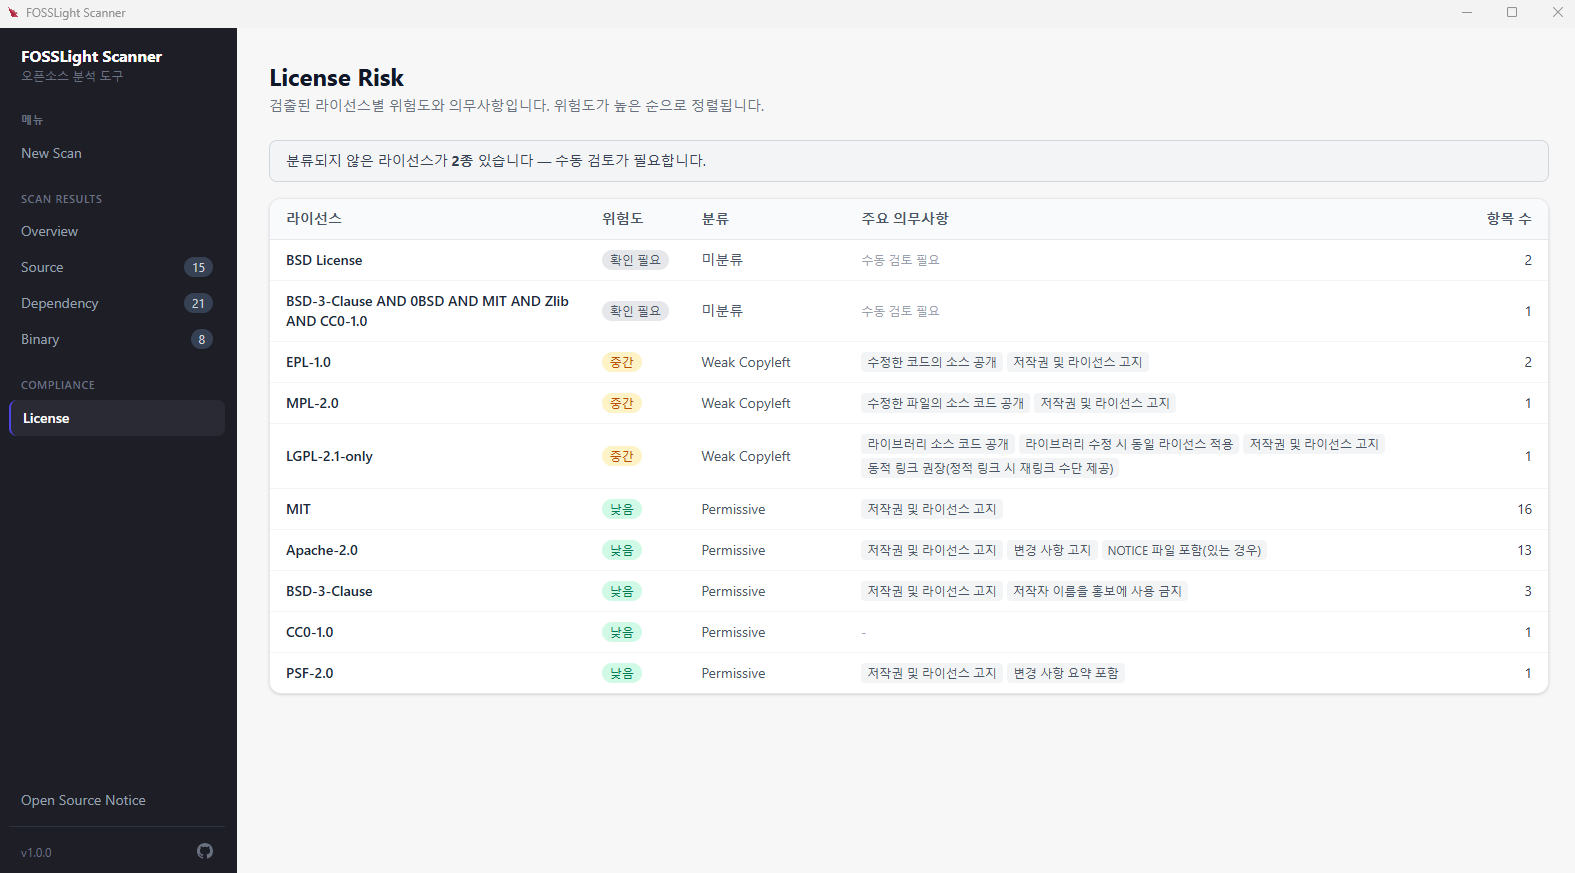Select the PSF-2.0 license name
This screenshot has width=1575, height=873.
click(310, 673)
